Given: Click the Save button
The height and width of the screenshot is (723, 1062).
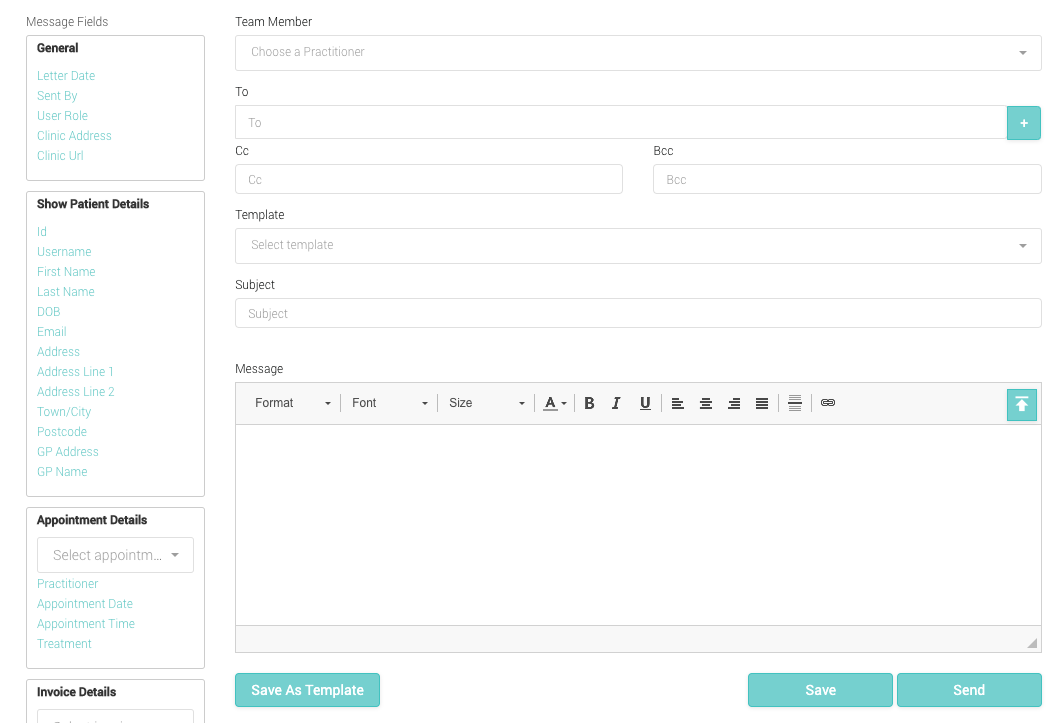Looking at the screenshot, I should click(x=820, y=690).
